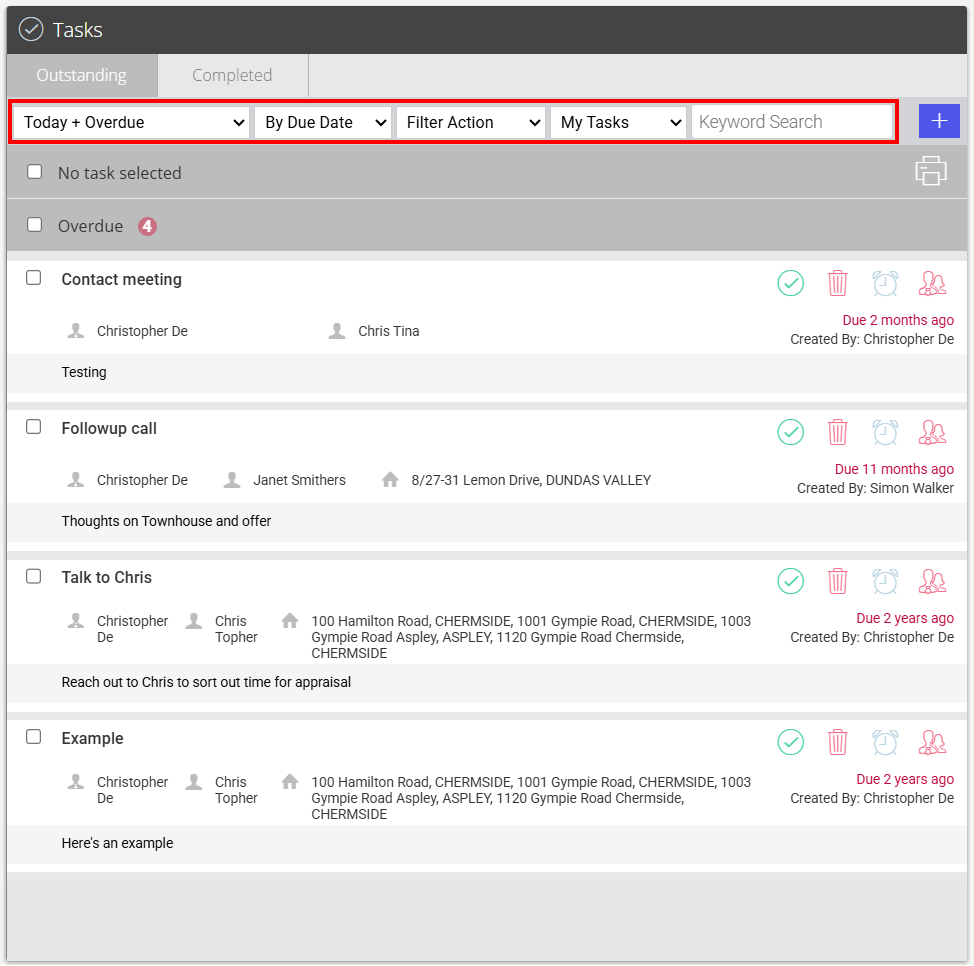Delete the Contact meeting task
Image resolution: width=974 pixels, height=966 pixels.
click(837, 283)
